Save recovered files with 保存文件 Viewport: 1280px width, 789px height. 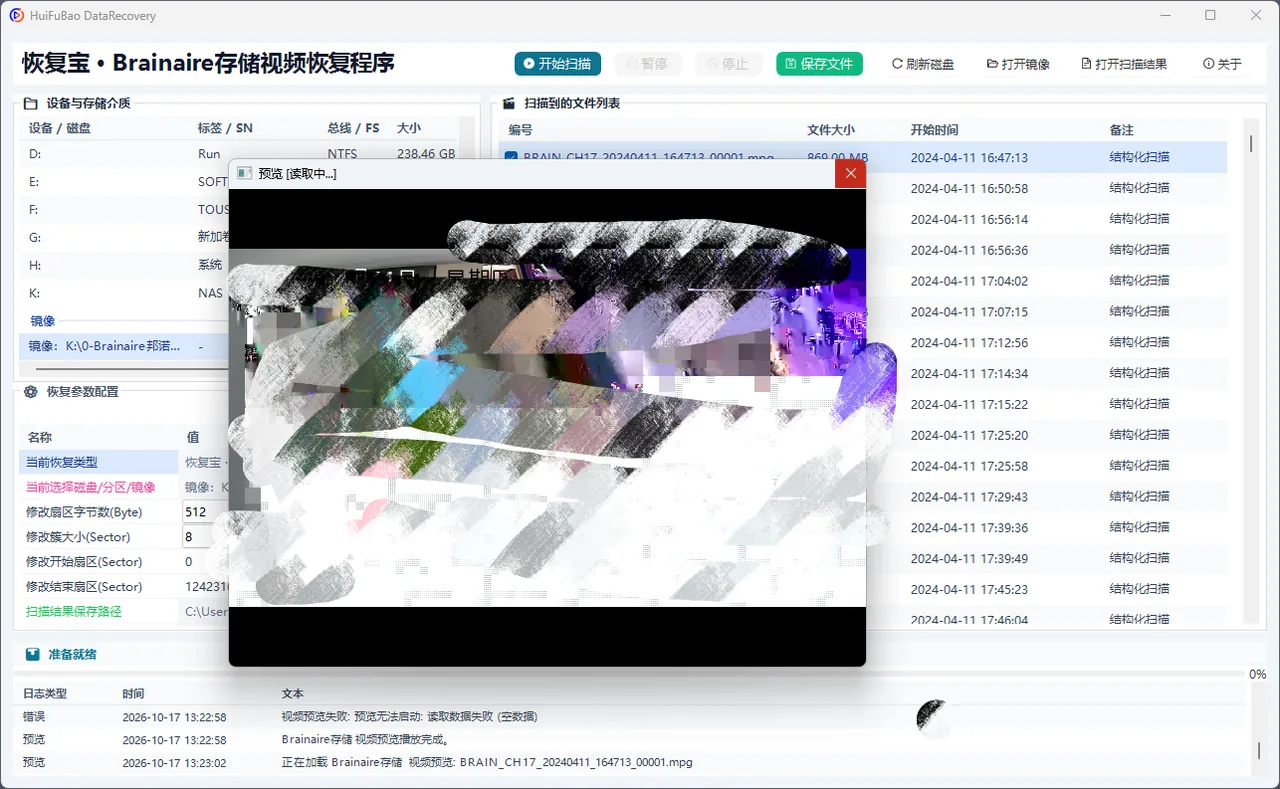point(819,64)
